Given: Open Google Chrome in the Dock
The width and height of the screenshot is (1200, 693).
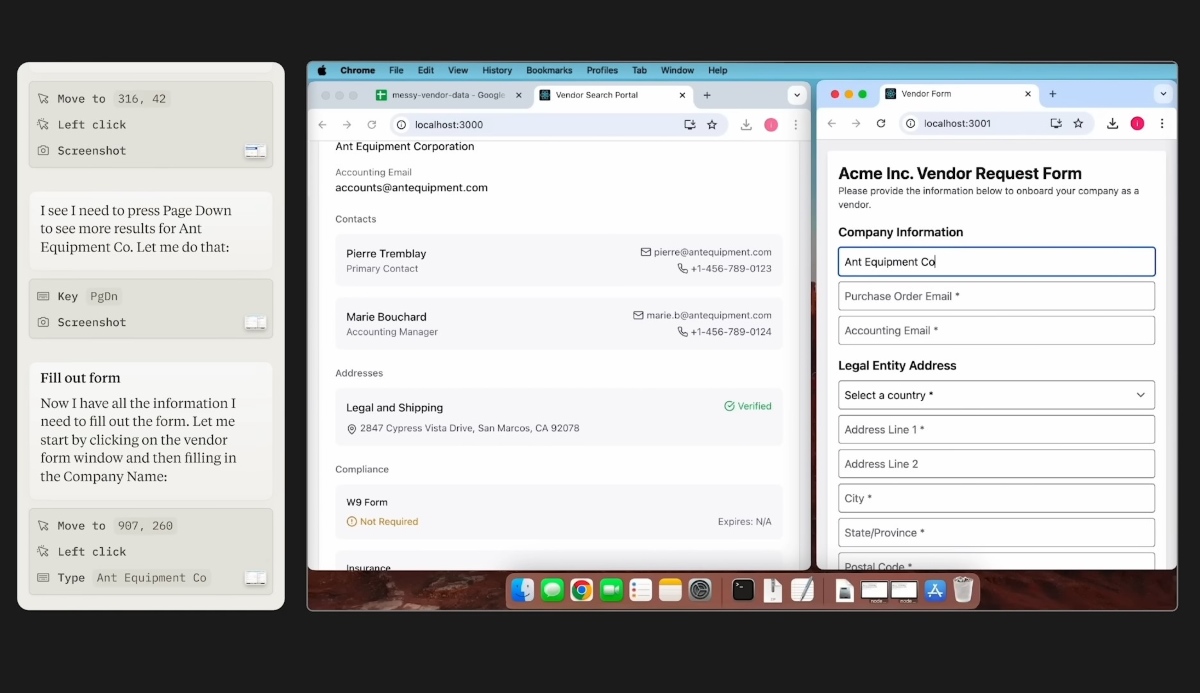Looking at the screenshot, I should pos(582,590).
